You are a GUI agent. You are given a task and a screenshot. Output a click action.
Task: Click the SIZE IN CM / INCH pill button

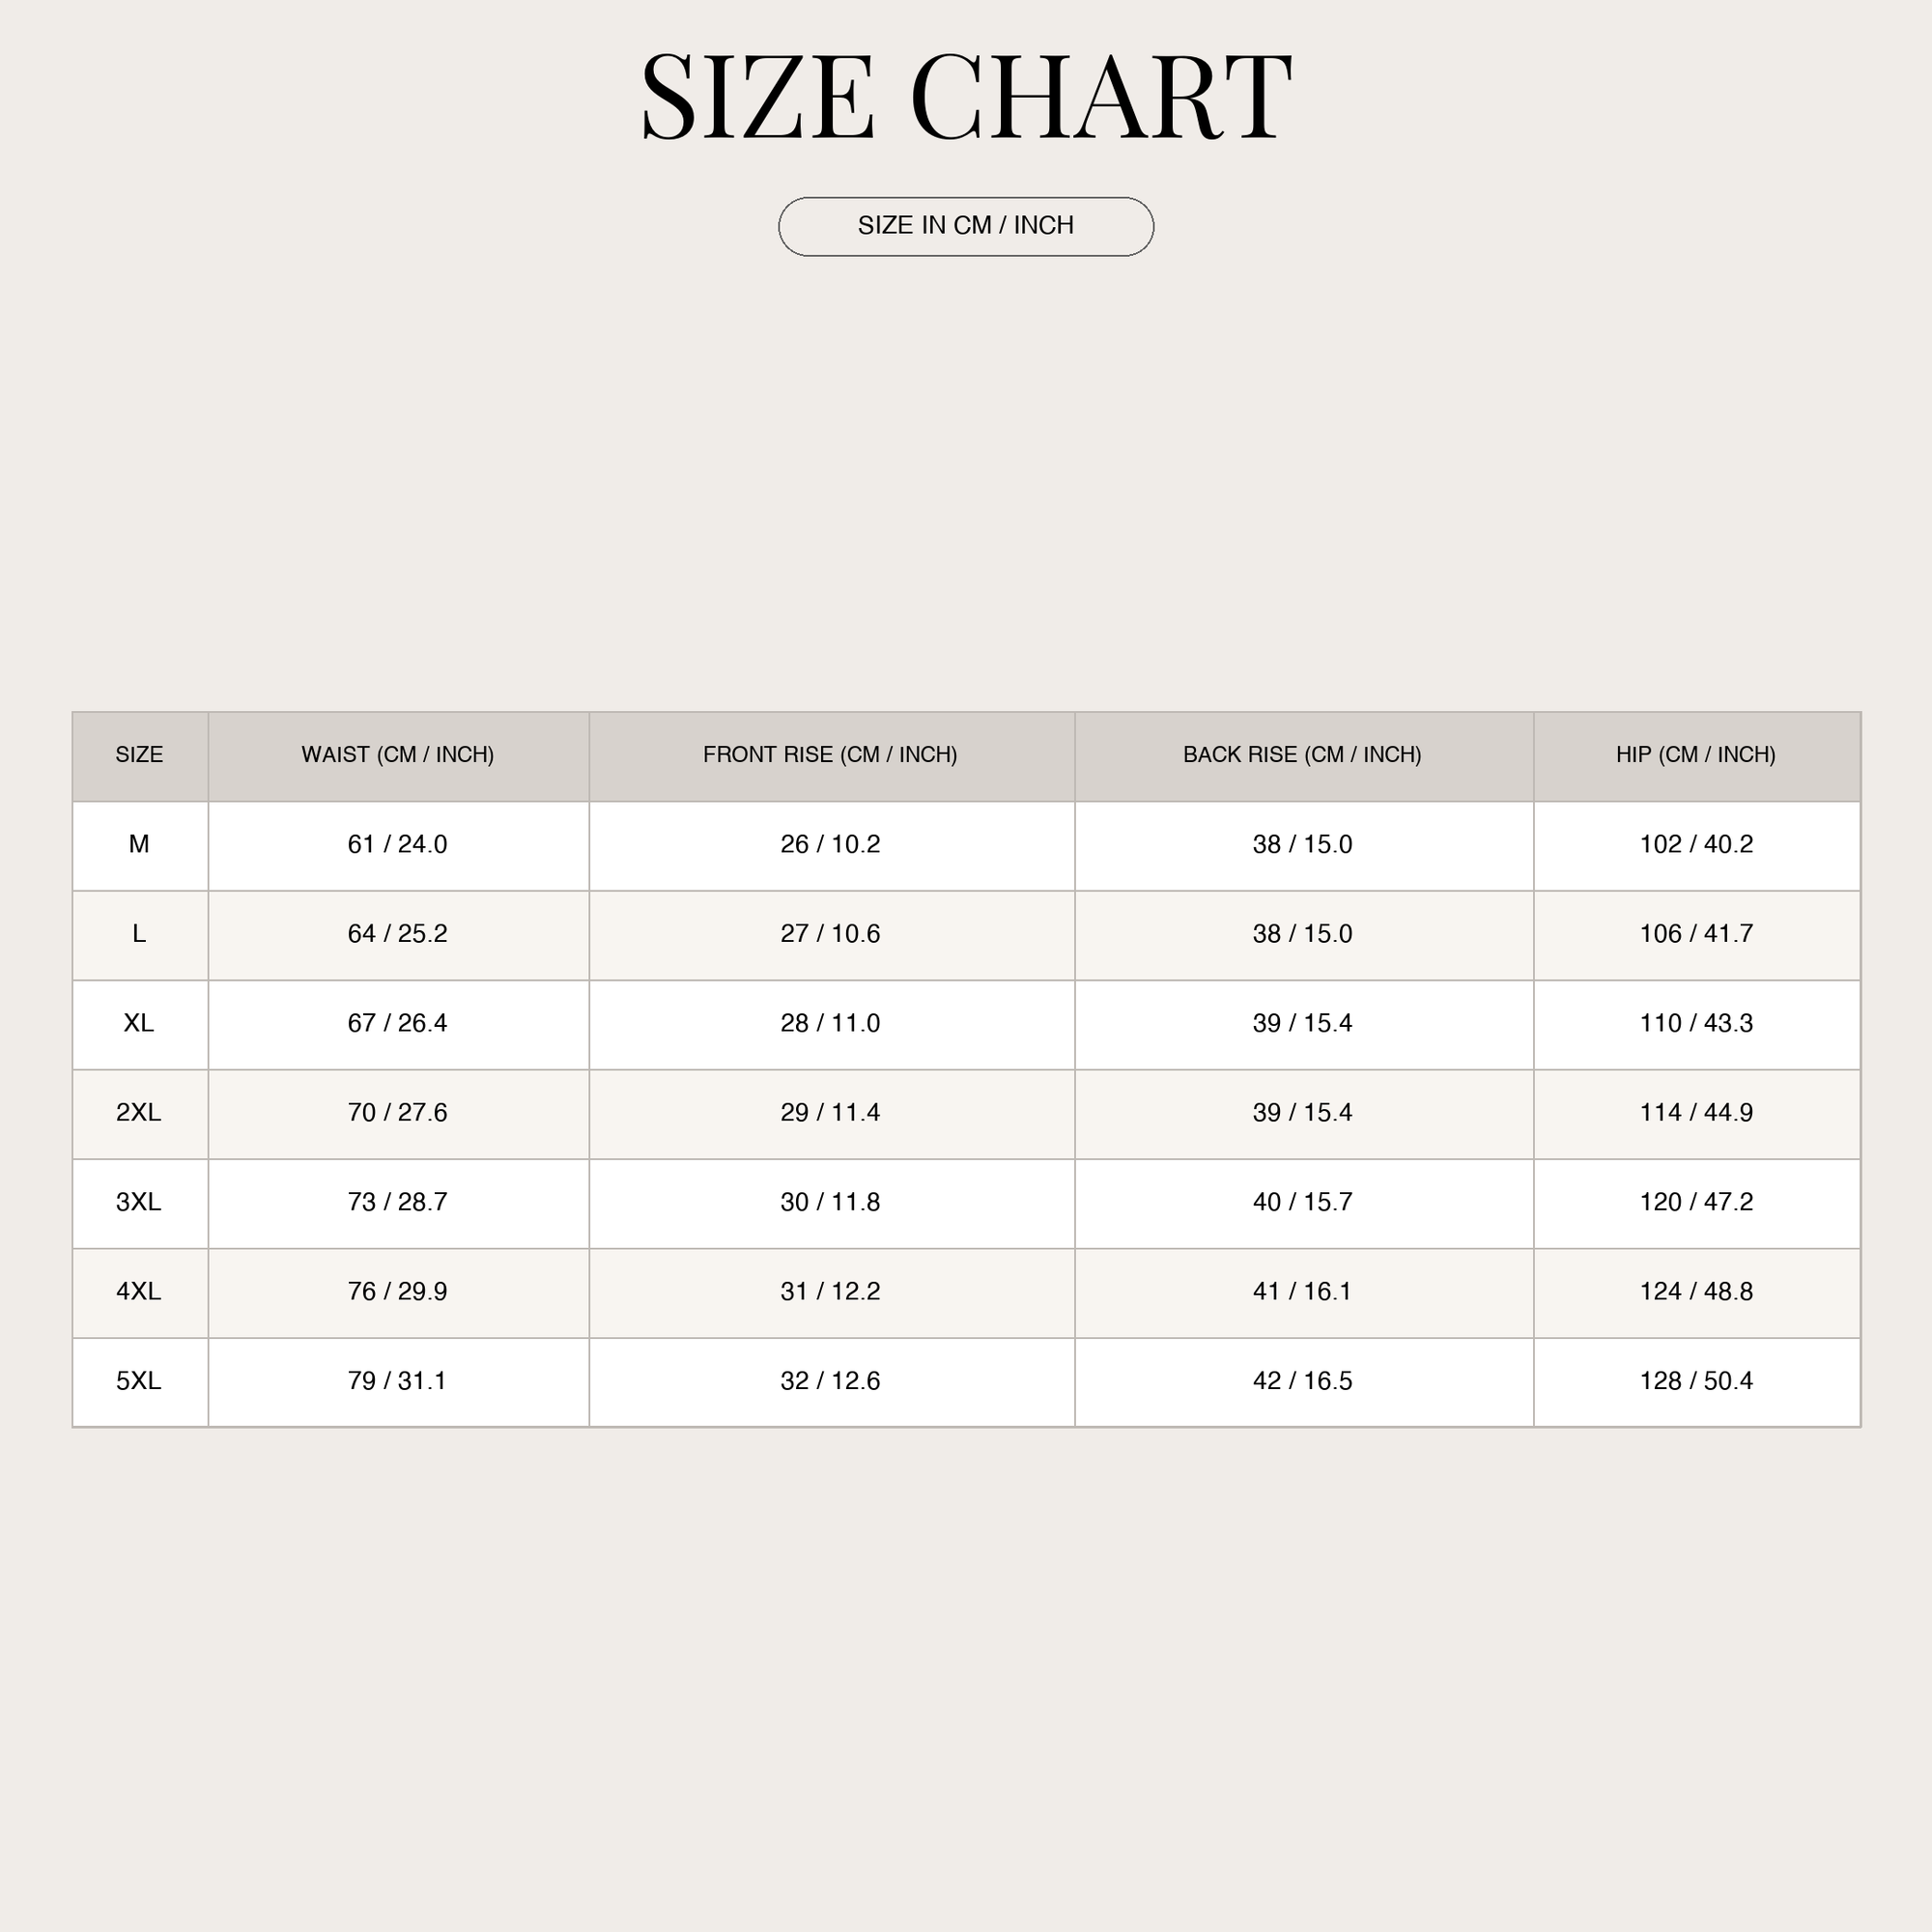[966, 226]
